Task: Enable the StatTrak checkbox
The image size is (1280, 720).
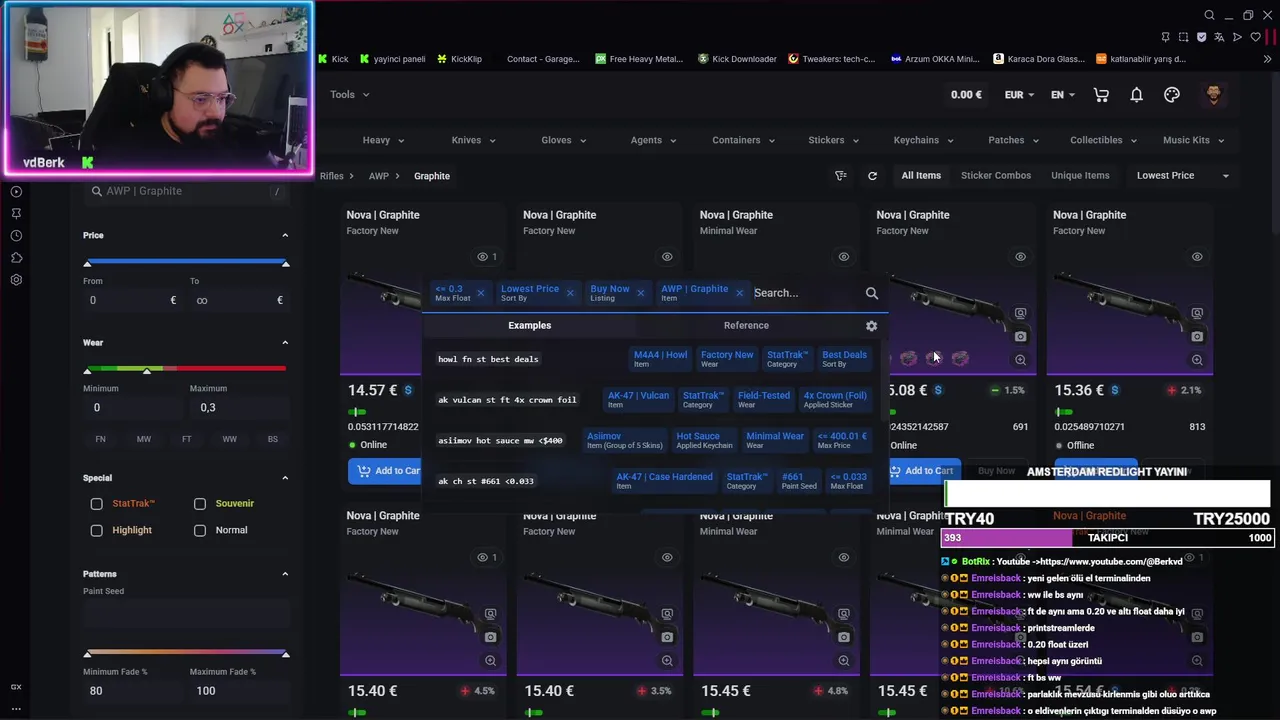Action: (97, 504)
